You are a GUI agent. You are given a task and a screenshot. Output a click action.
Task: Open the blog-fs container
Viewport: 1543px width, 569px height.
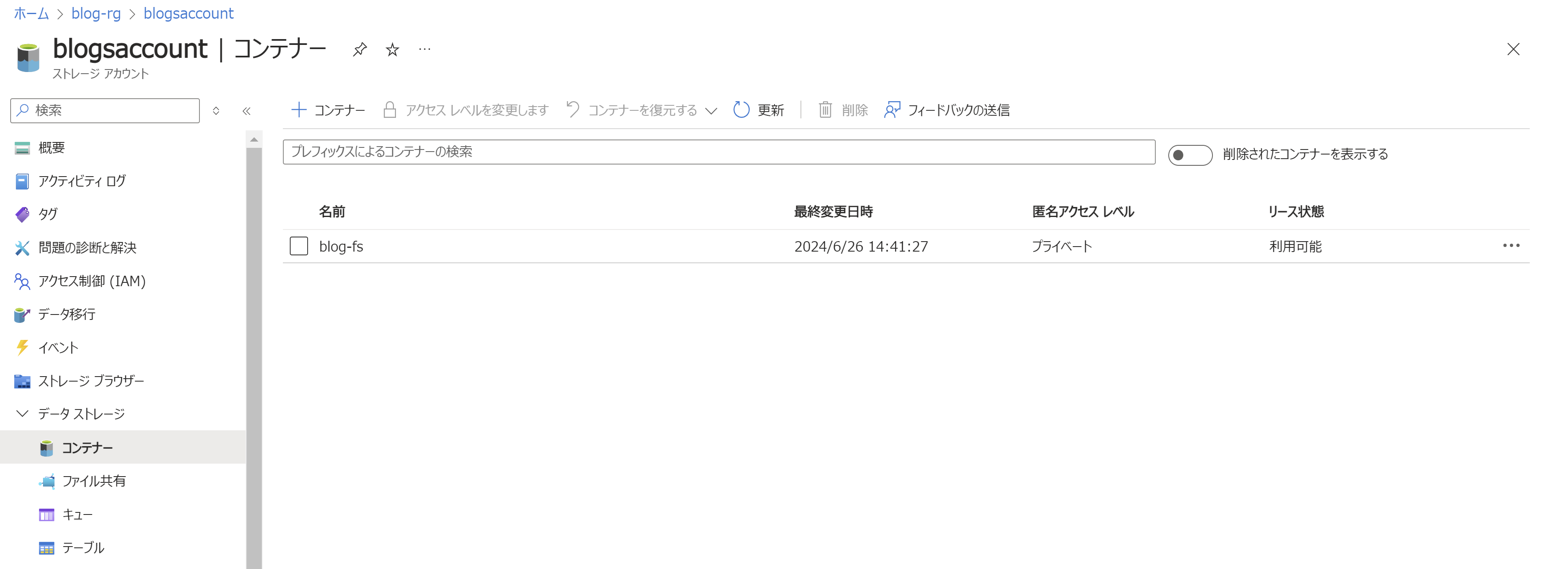[341, 246]
